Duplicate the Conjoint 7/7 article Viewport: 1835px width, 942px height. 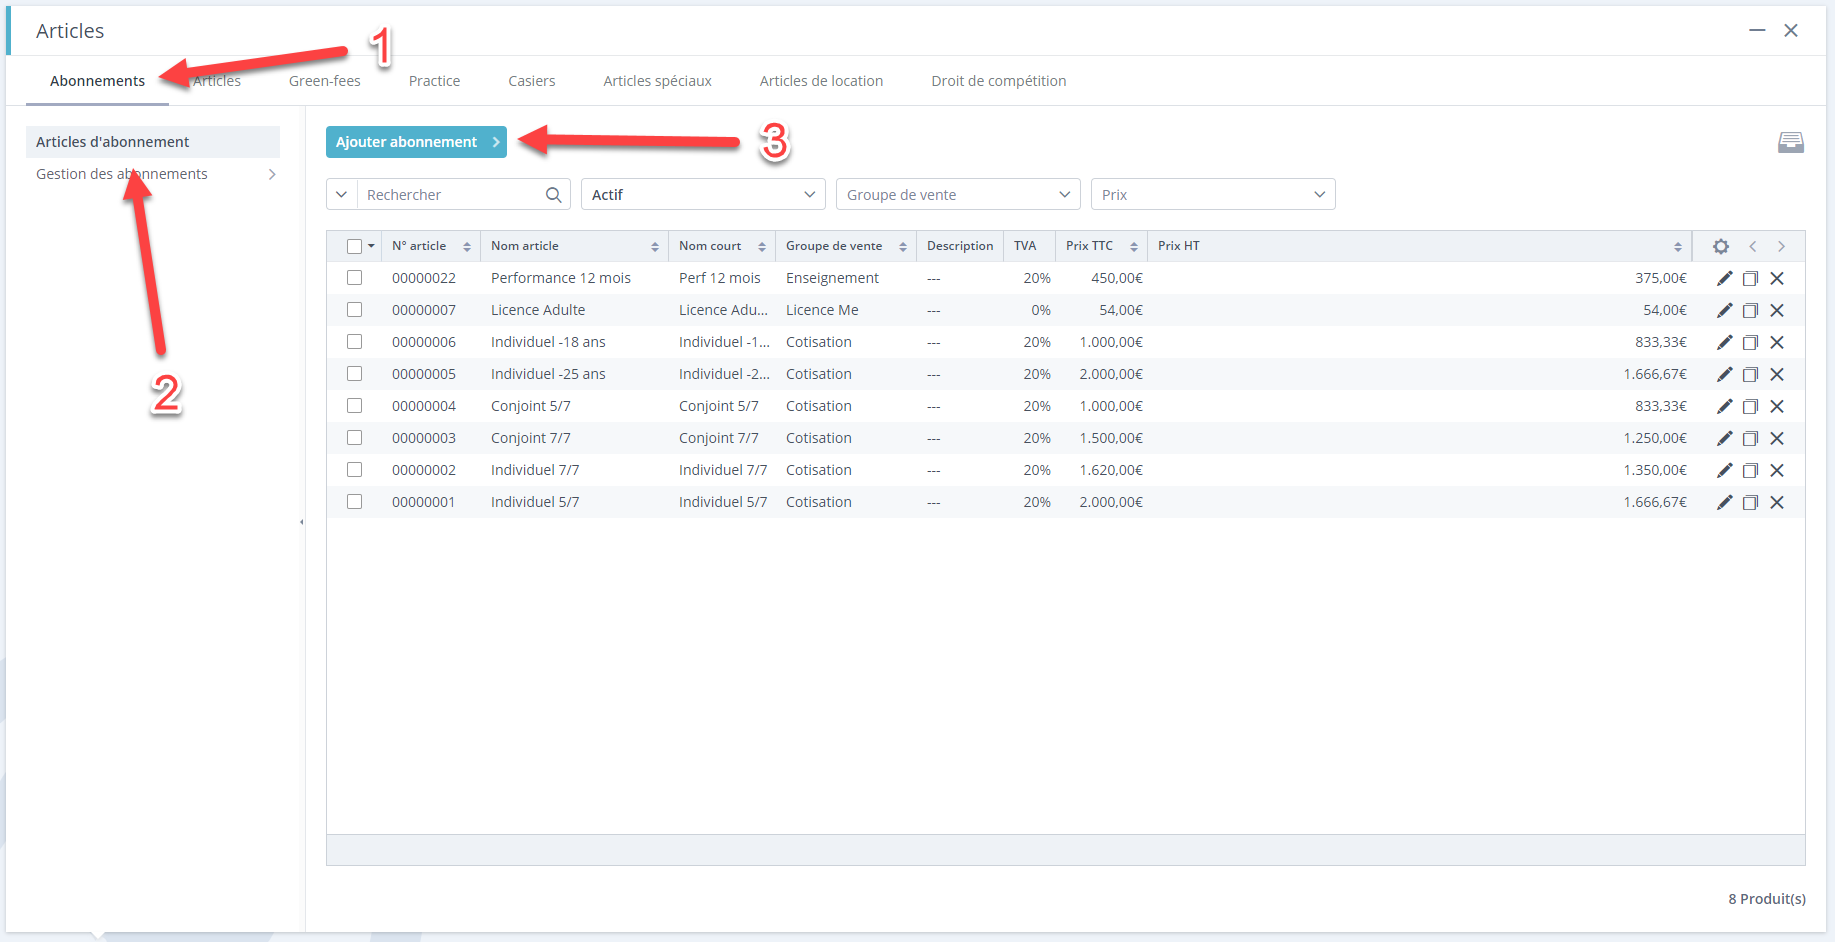point(1750,438)
